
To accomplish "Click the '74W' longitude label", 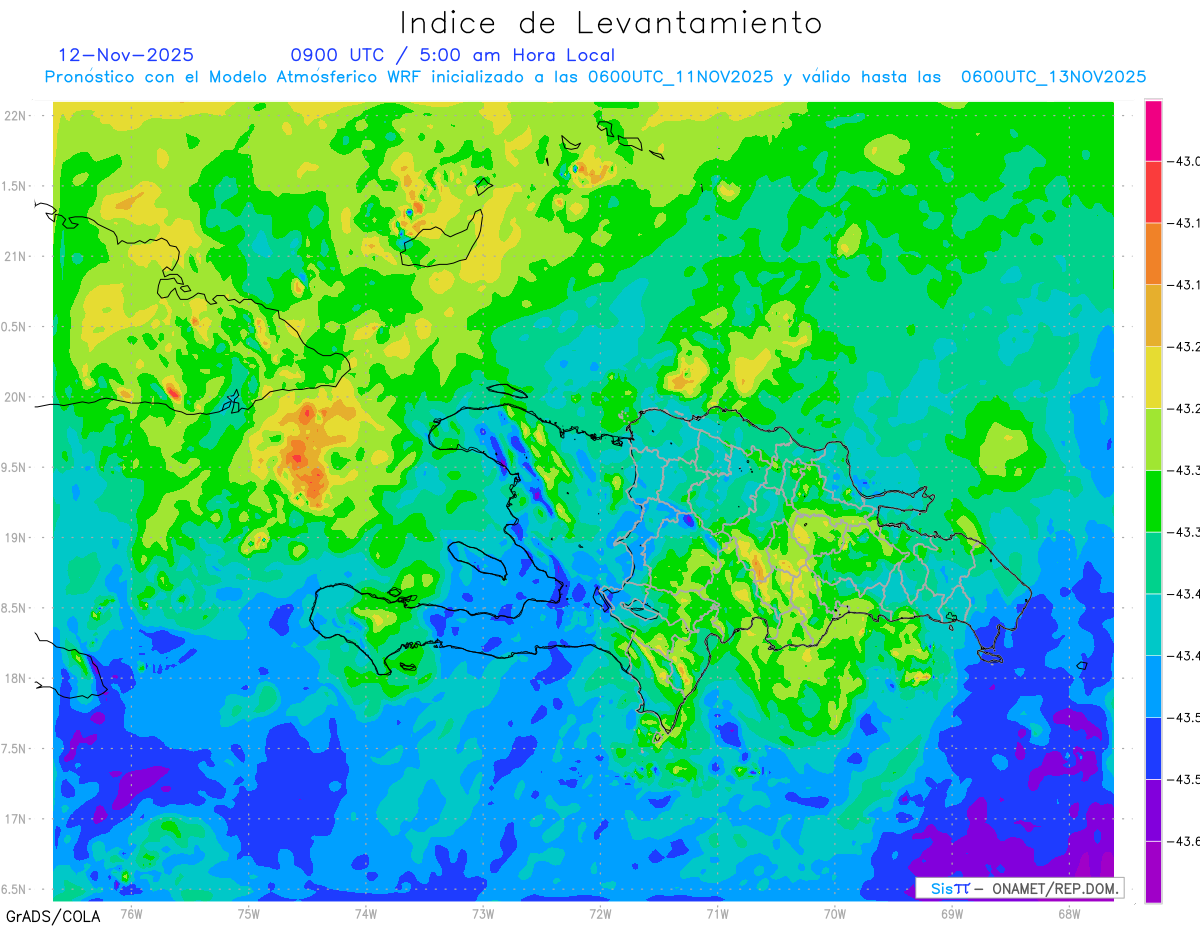I will (x=366, y=913).
